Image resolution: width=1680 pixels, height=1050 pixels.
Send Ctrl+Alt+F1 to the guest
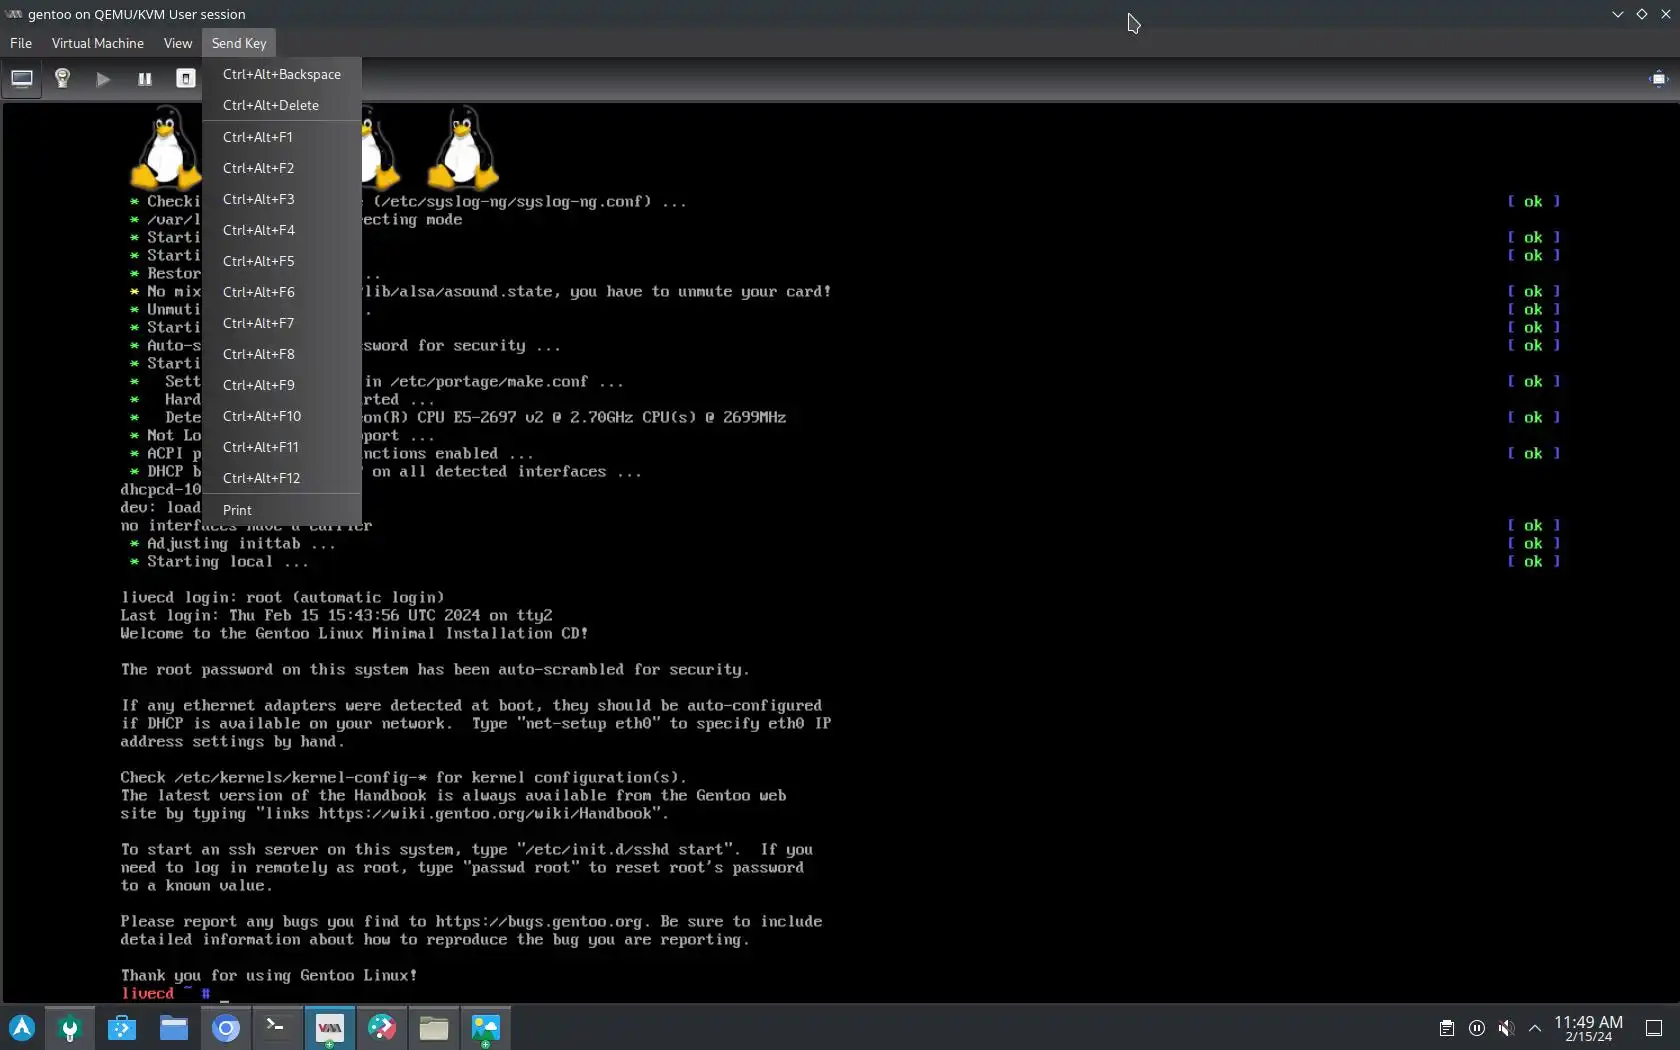click(x=282, y=137)
